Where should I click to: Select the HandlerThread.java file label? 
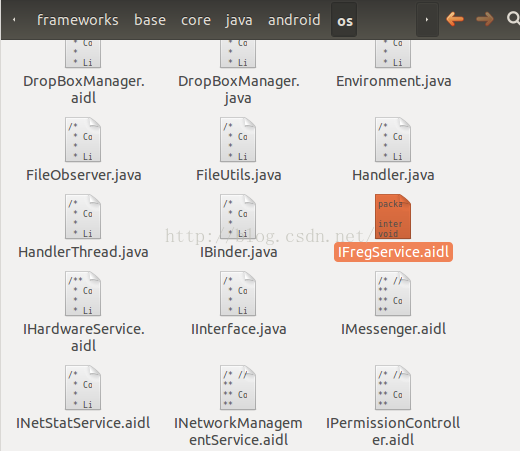tap(83, 252)
